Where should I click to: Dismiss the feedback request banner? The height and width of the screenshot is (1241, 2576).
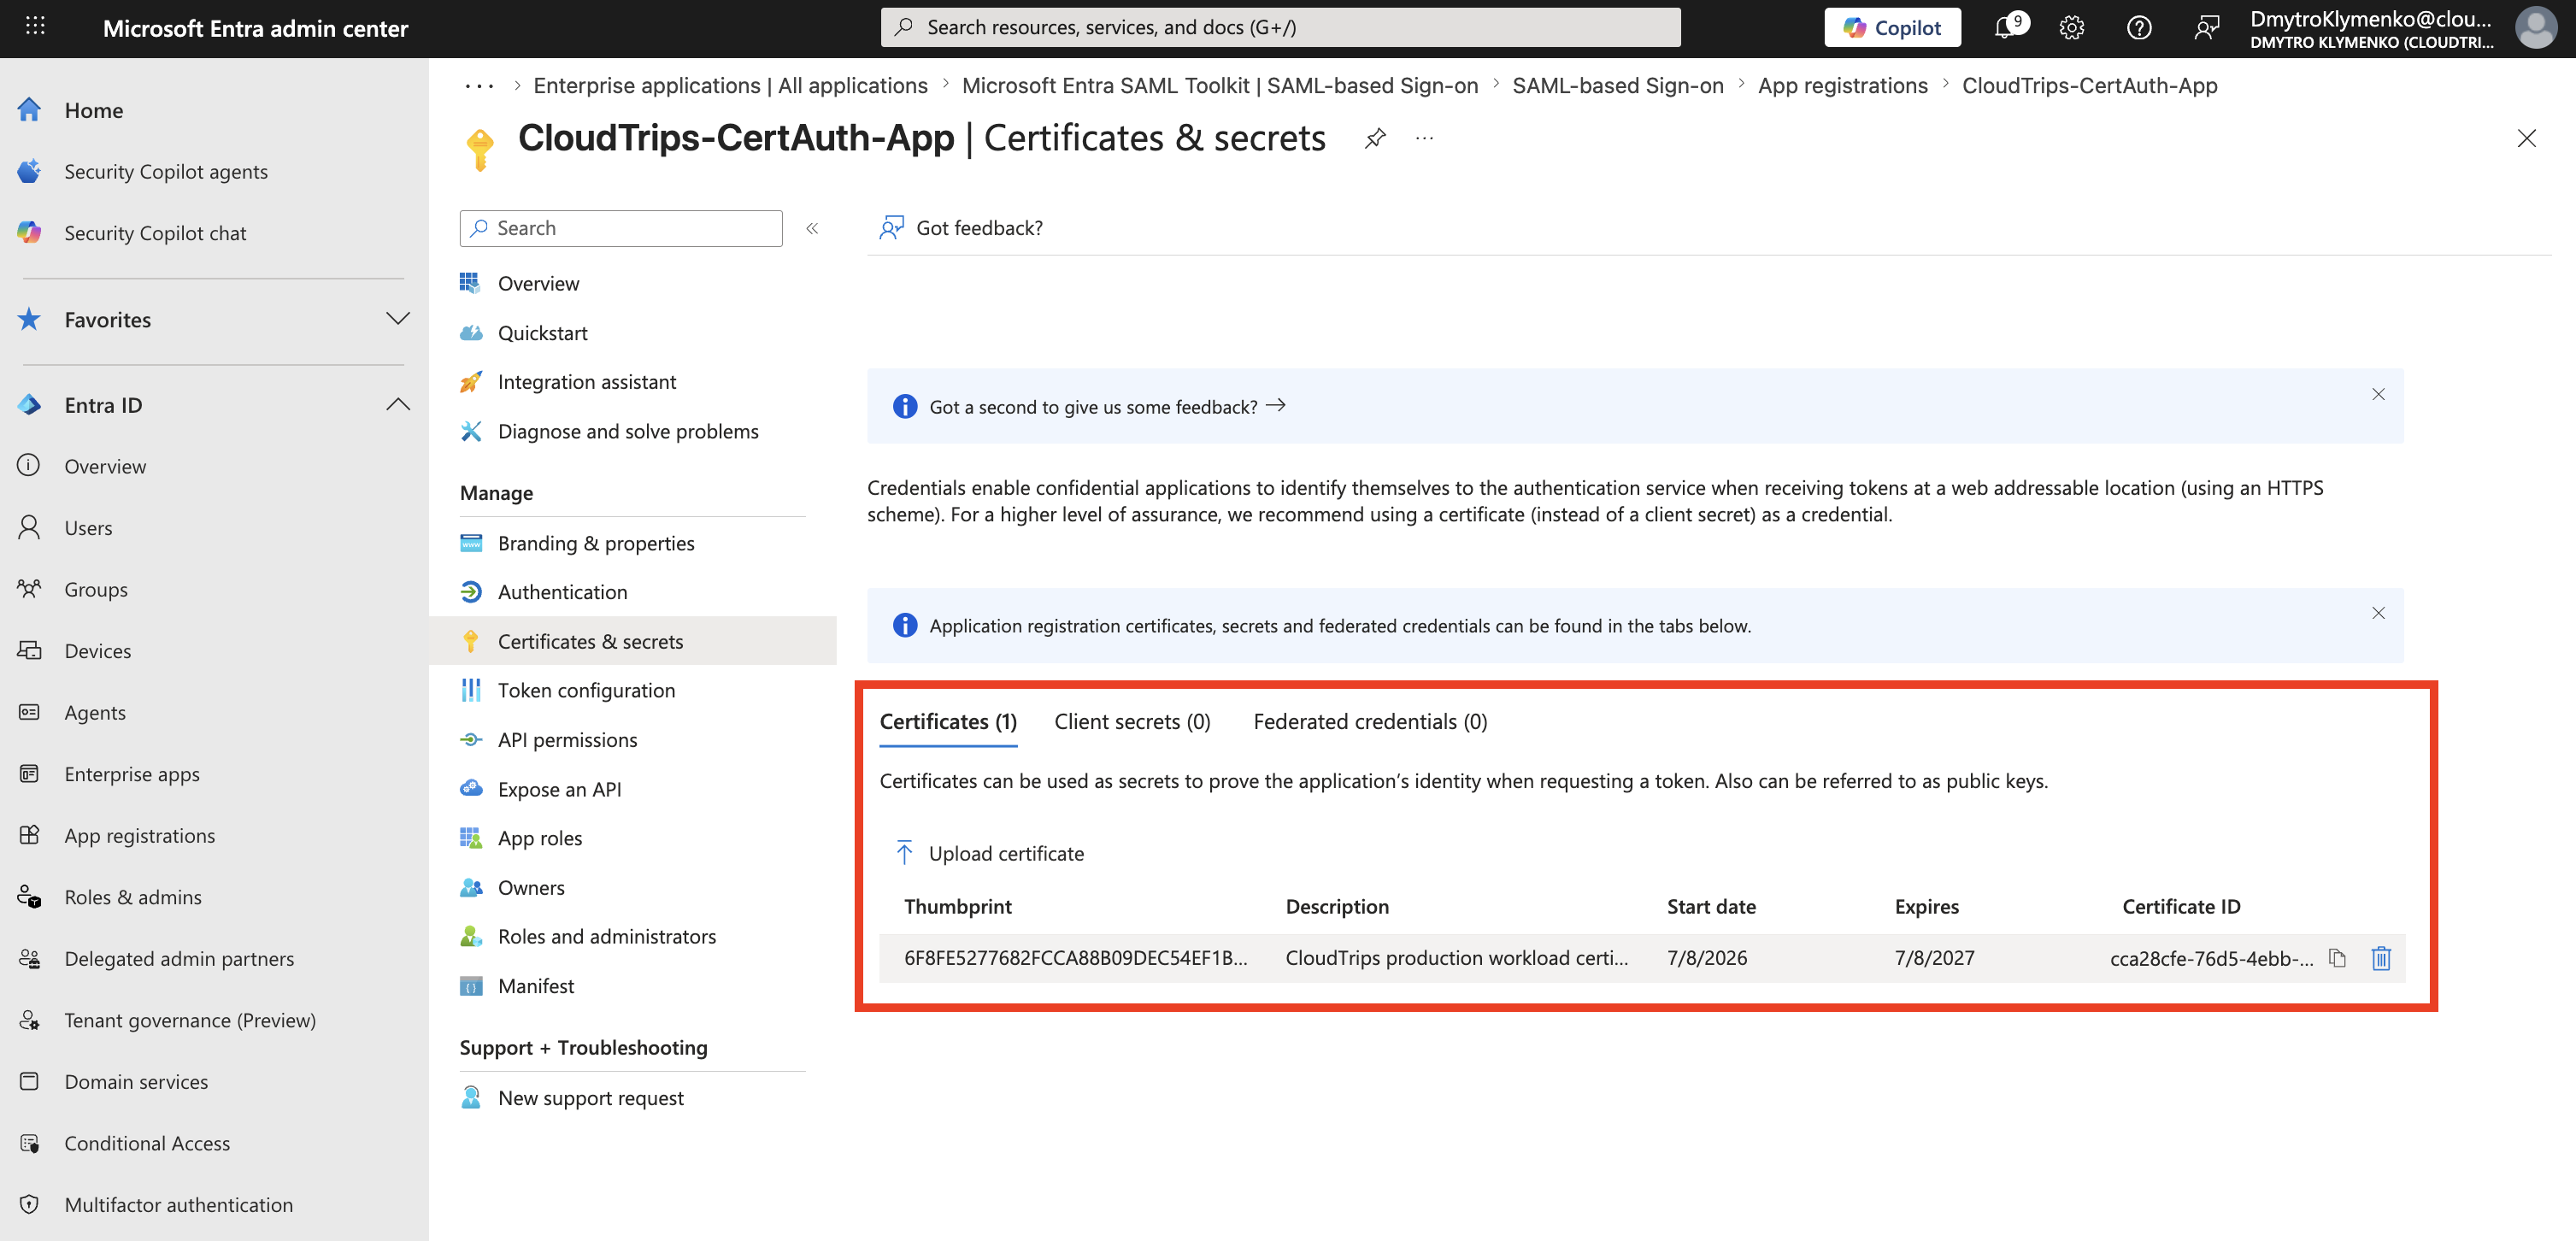click(2378, 394)
